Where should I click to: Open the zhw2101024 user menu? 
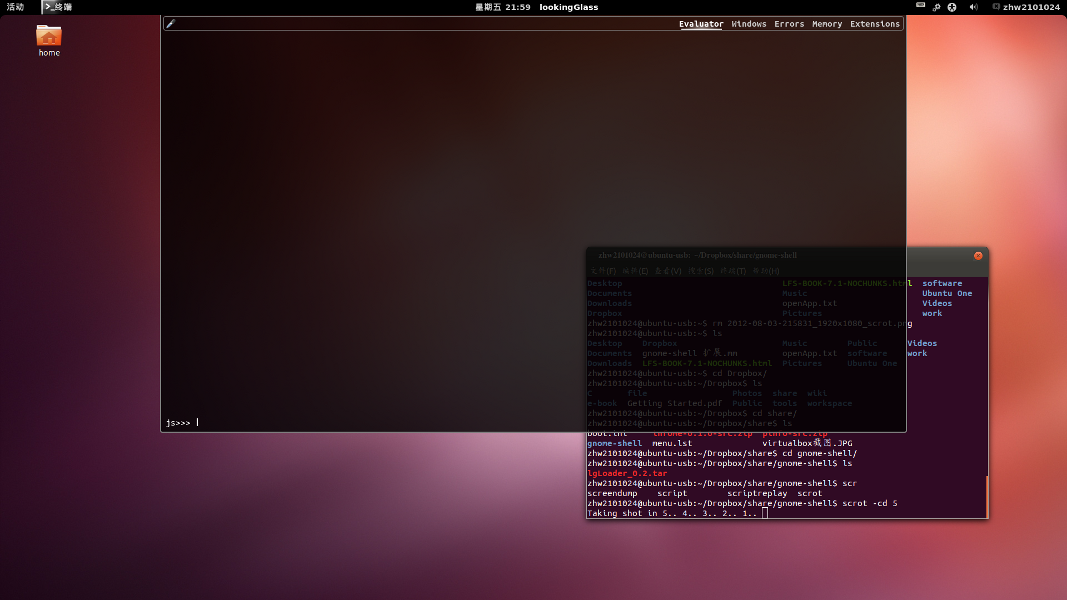pyautogui.click(x=1031, y=7)
